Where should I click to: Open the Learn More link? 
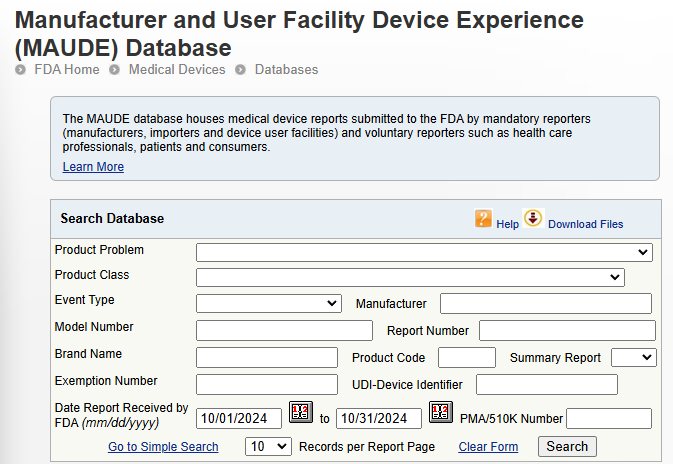pos(93,167)
